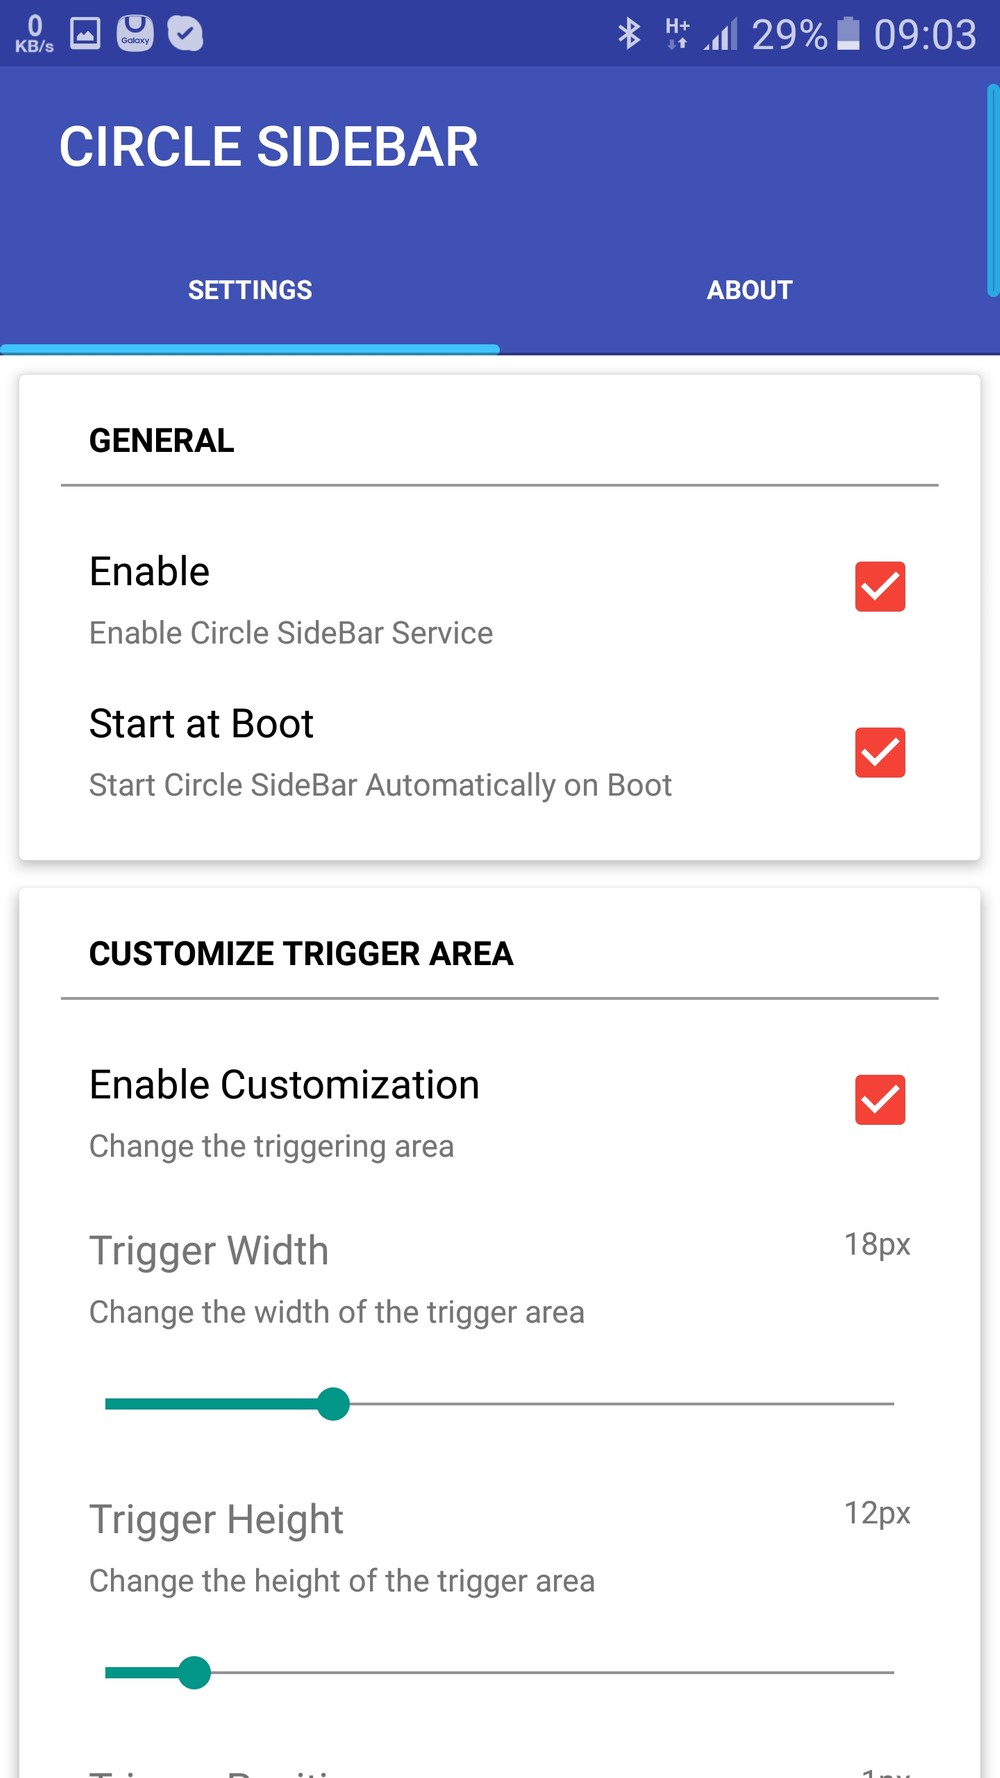The height and width of the screenshot is (1778, 1000).
Task: Tap the signal strength bars icon
Action: click(721, 35)
